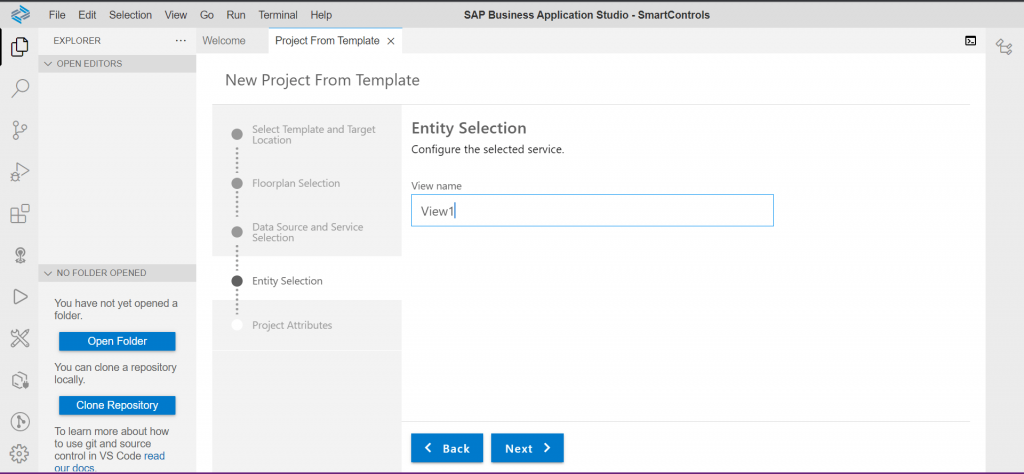1024x474 pixels.
Task: Close the Project From Template tab
Action: point(391,41)
